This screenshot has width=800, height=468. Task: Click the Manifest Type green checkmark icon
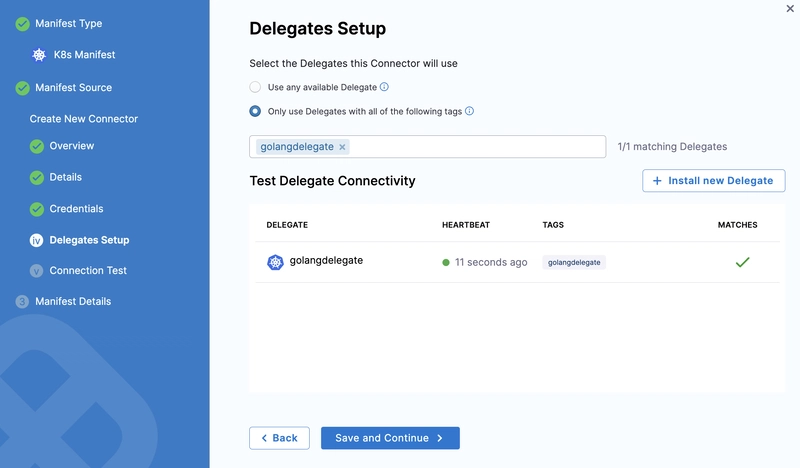coord(22,24)
